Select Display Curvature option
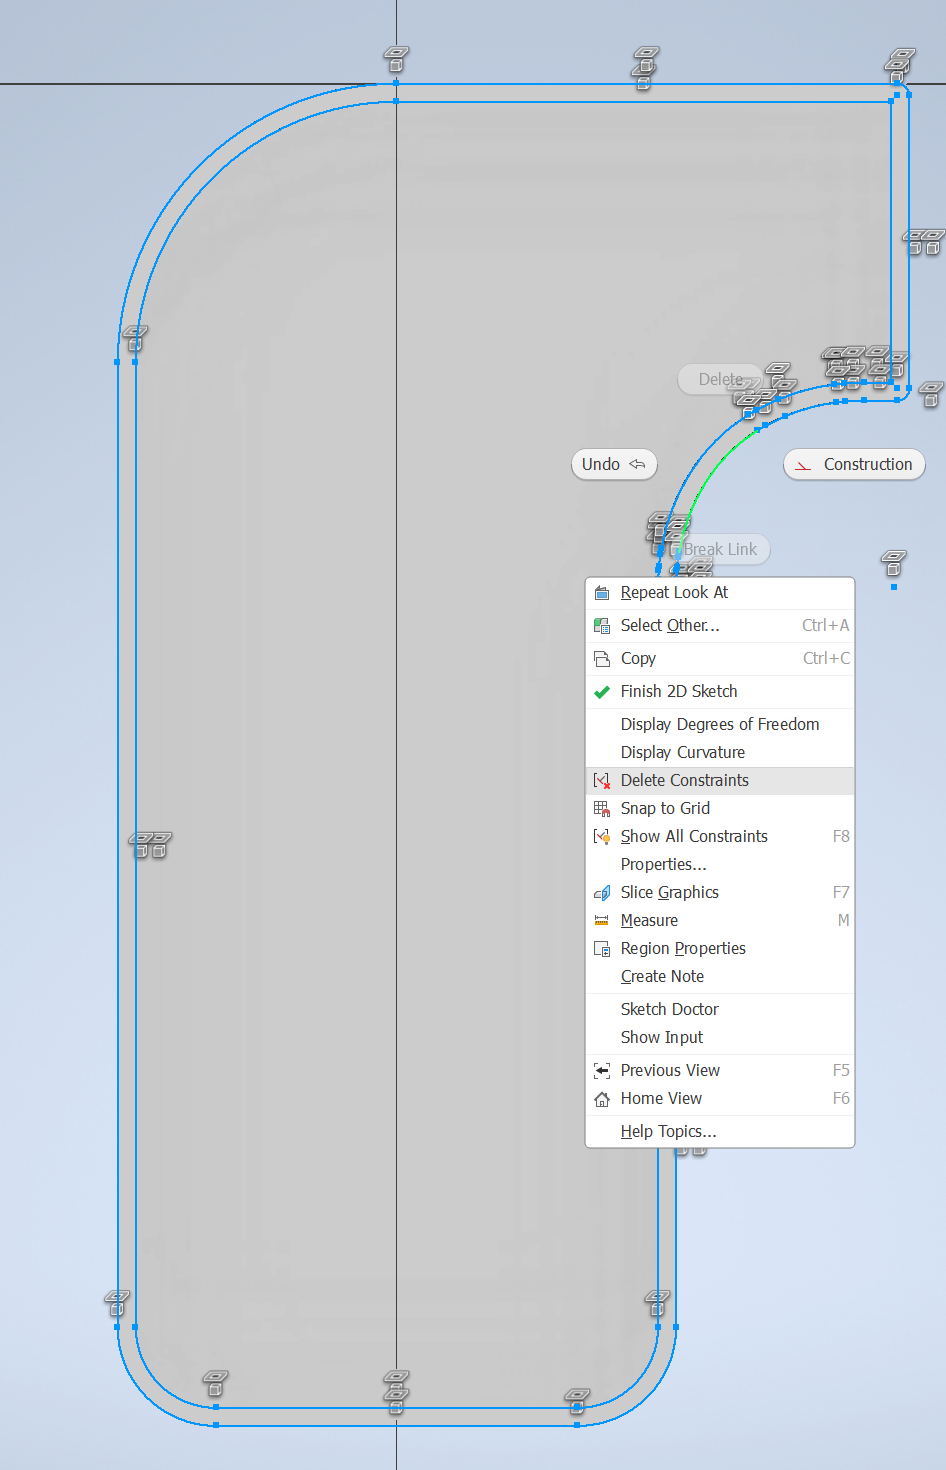 click(720, 753)
